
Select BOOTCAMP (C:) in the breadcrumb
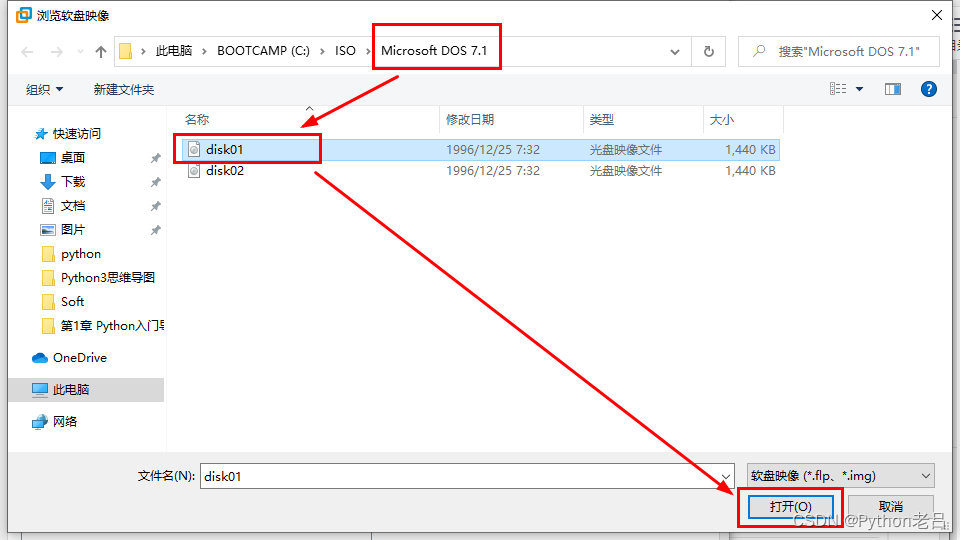click(x=263, y=51)
